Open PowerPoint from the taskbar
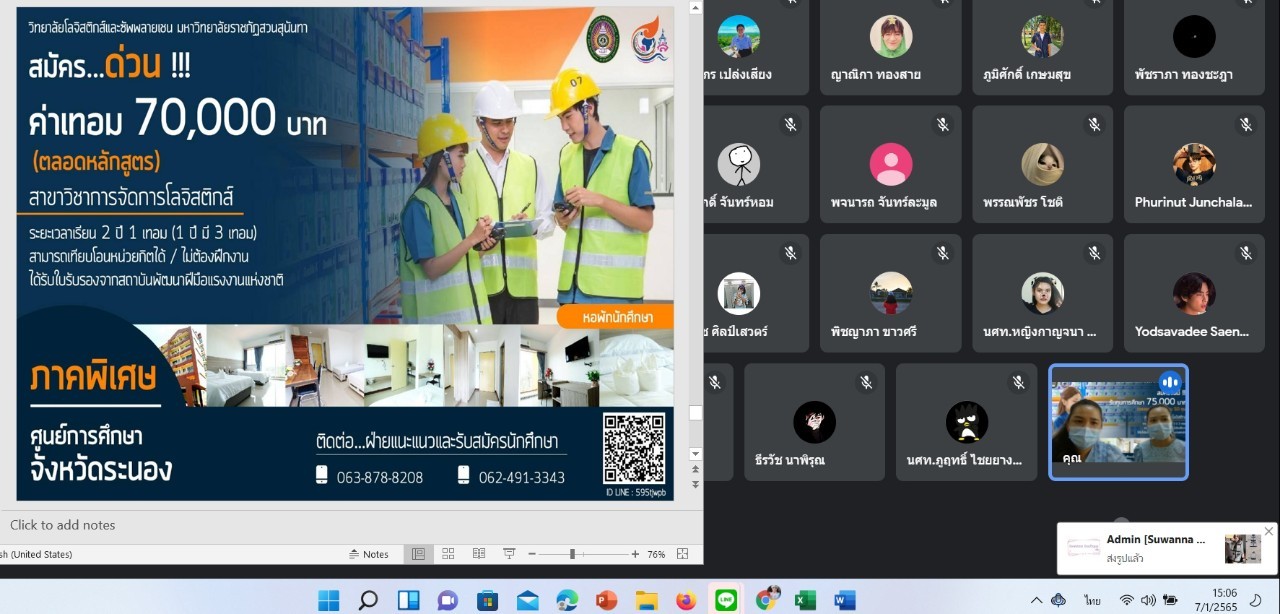The height and width of the screenshot is (614, 1280). (606, 600)
